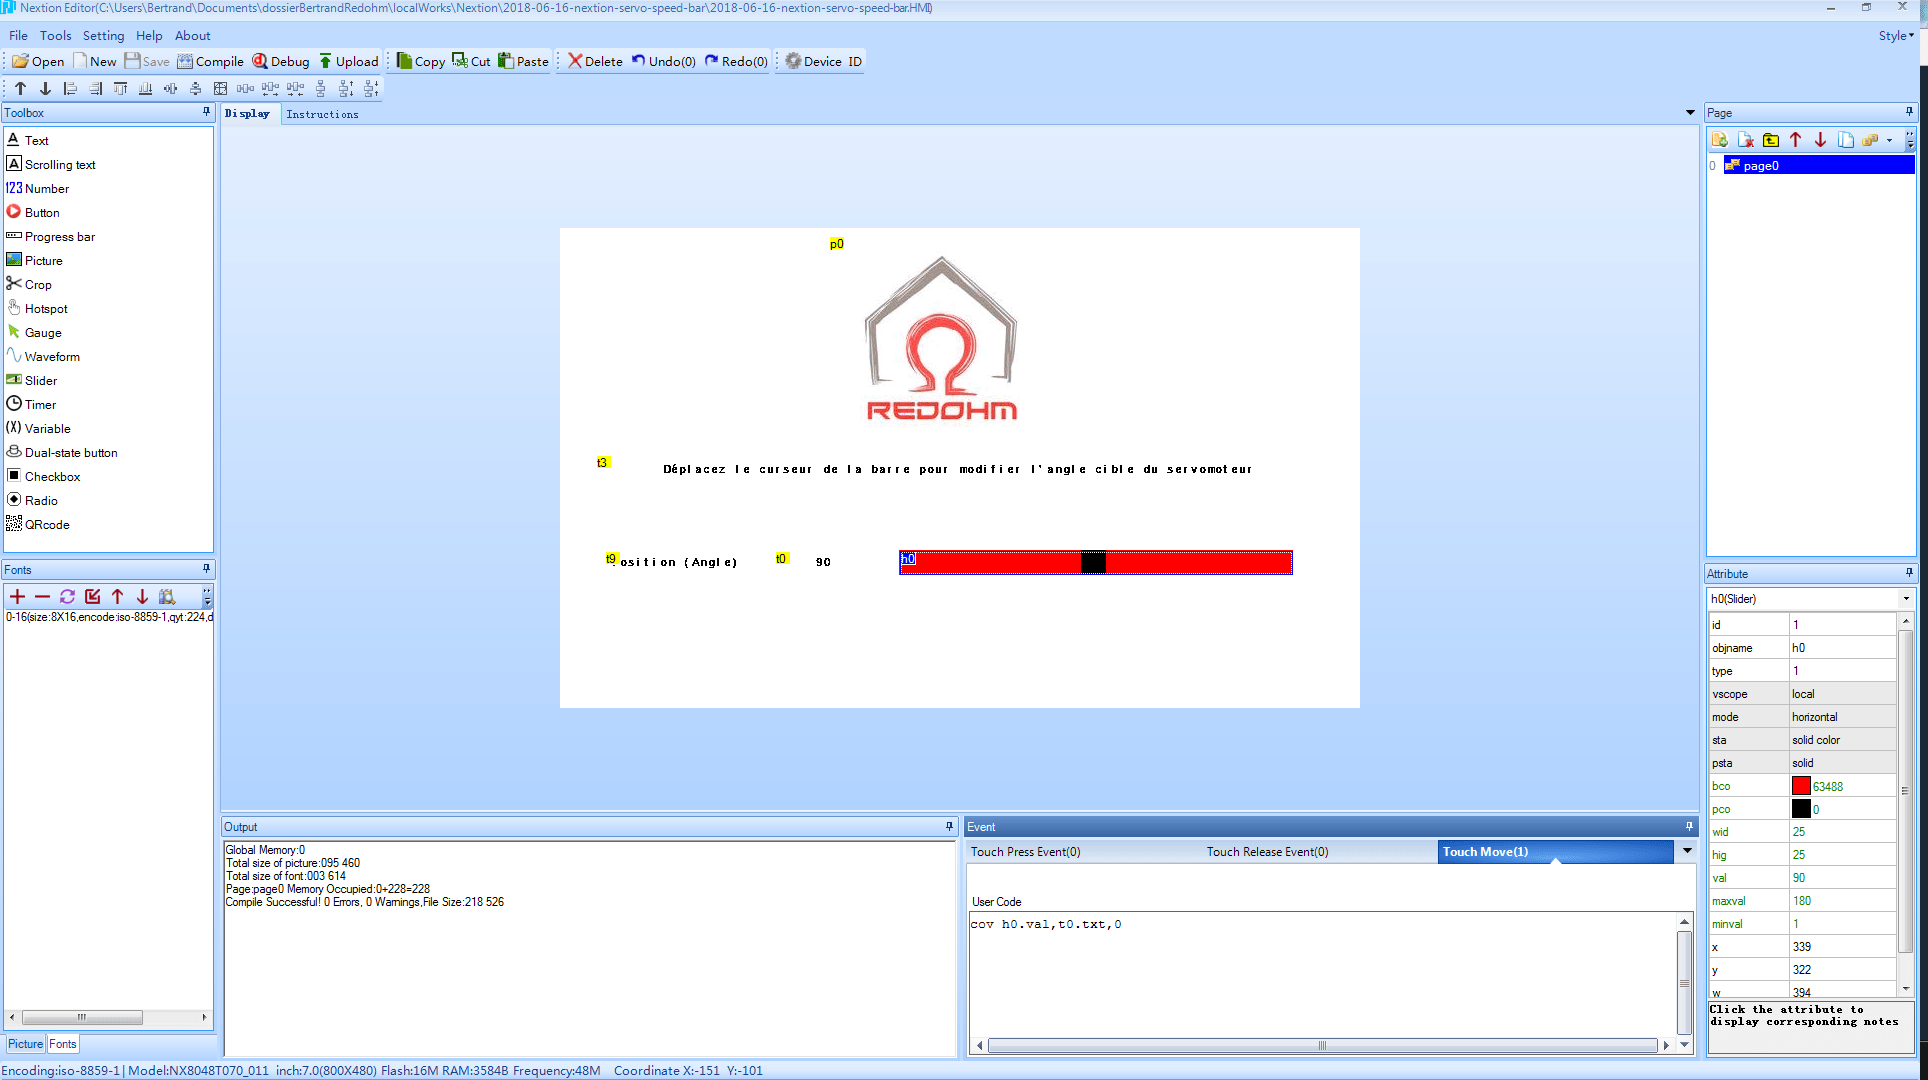Toggle the Attribute panel pin
The image size is (1928, 1080).
click(x=1909, y=573)
